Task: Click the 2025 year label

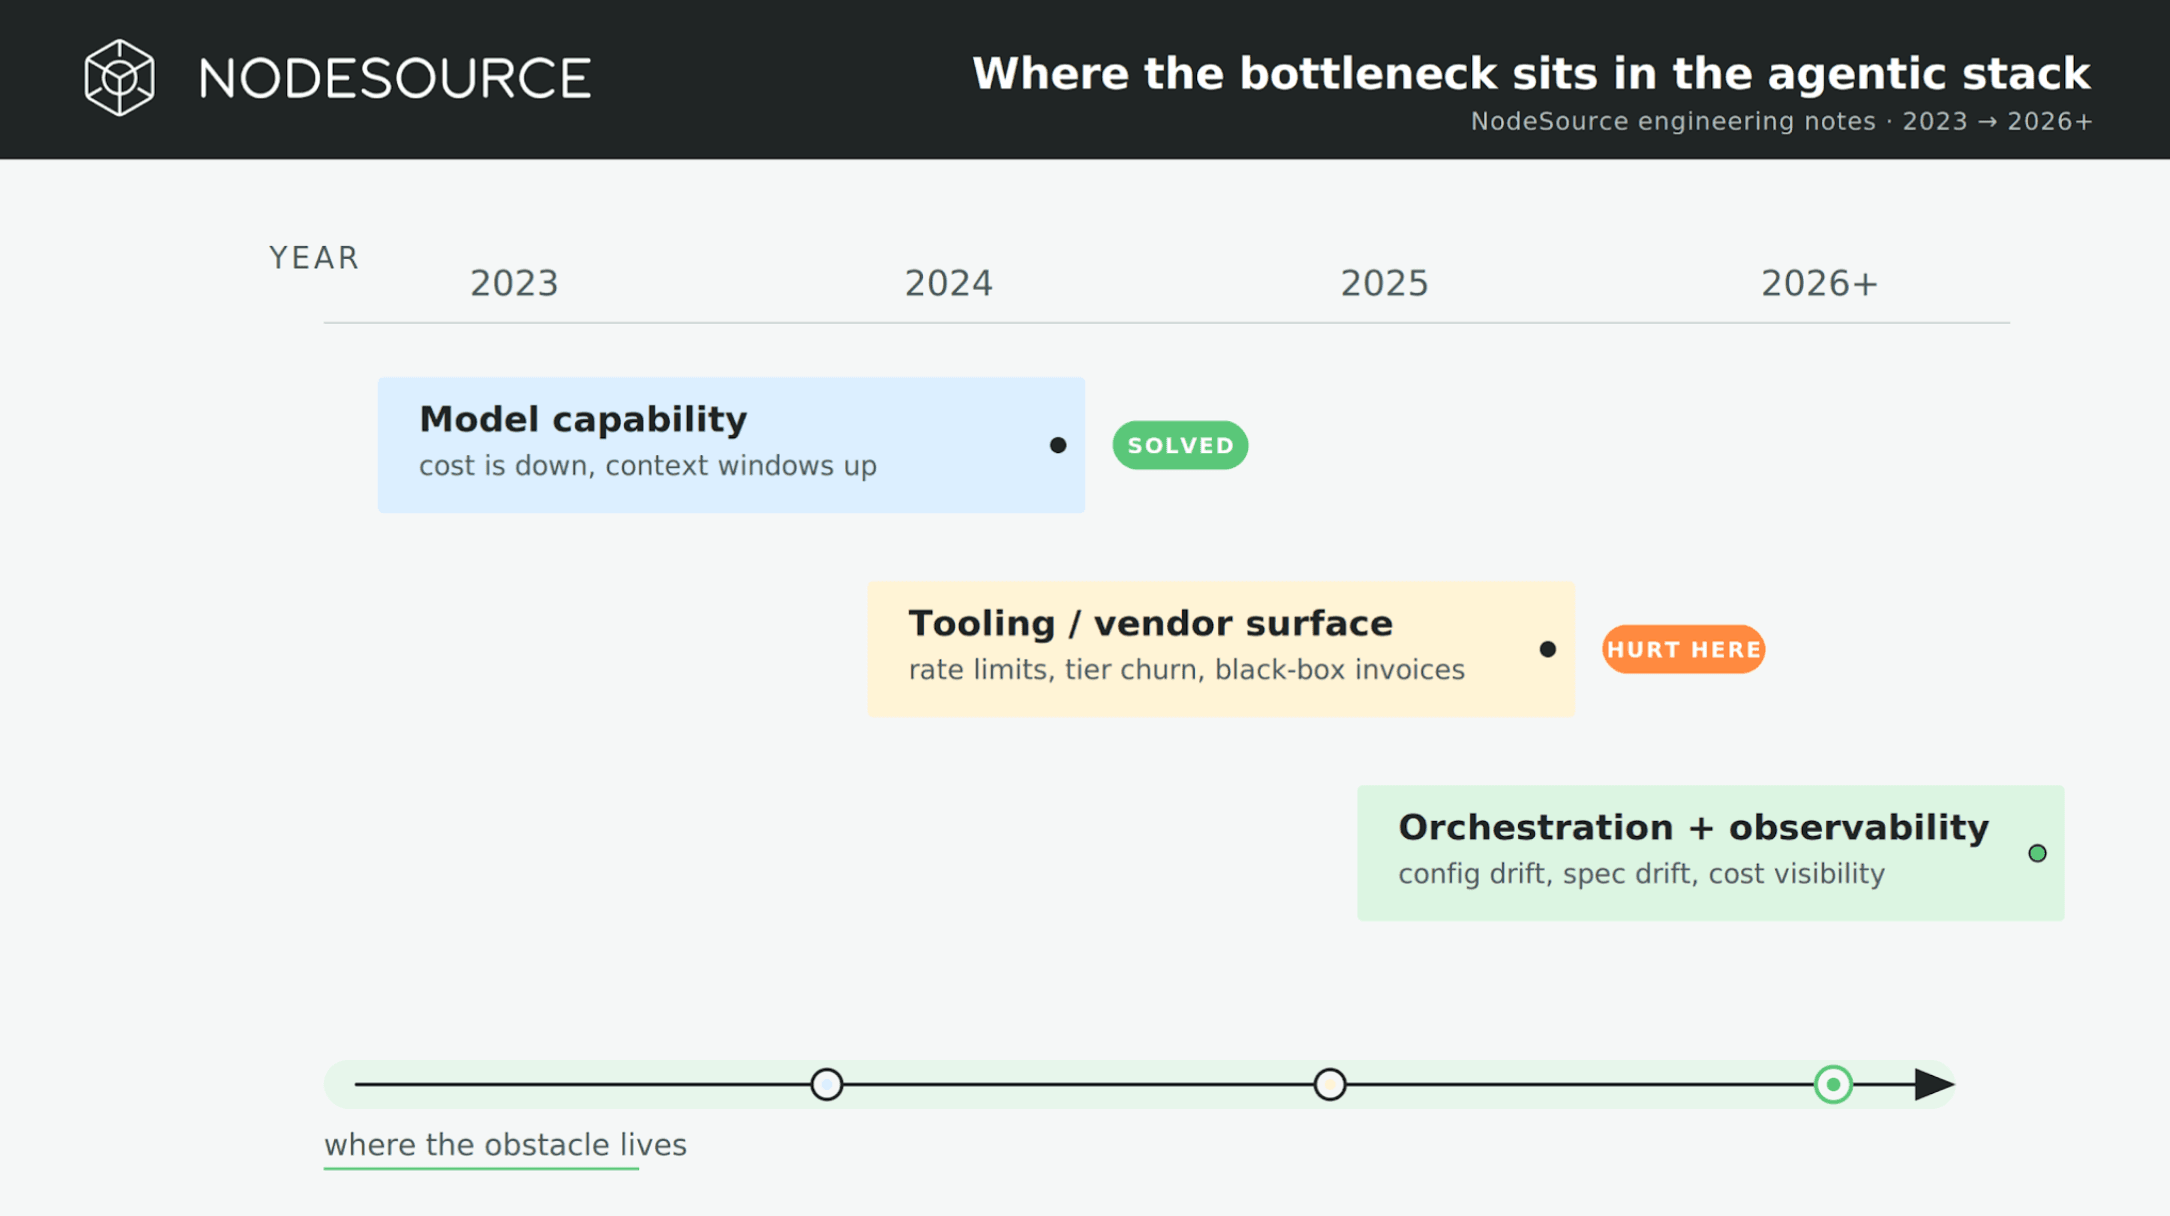Action: (x=1384, y=284)
